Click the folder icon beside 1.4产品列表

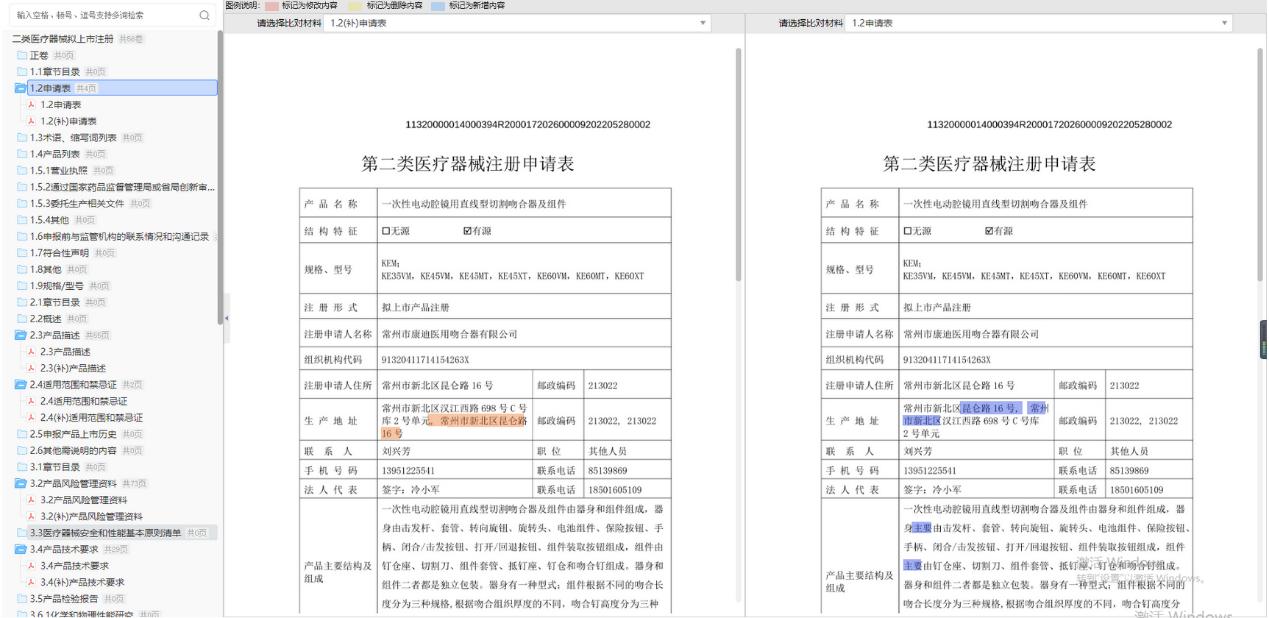click(x=22, y=153)
